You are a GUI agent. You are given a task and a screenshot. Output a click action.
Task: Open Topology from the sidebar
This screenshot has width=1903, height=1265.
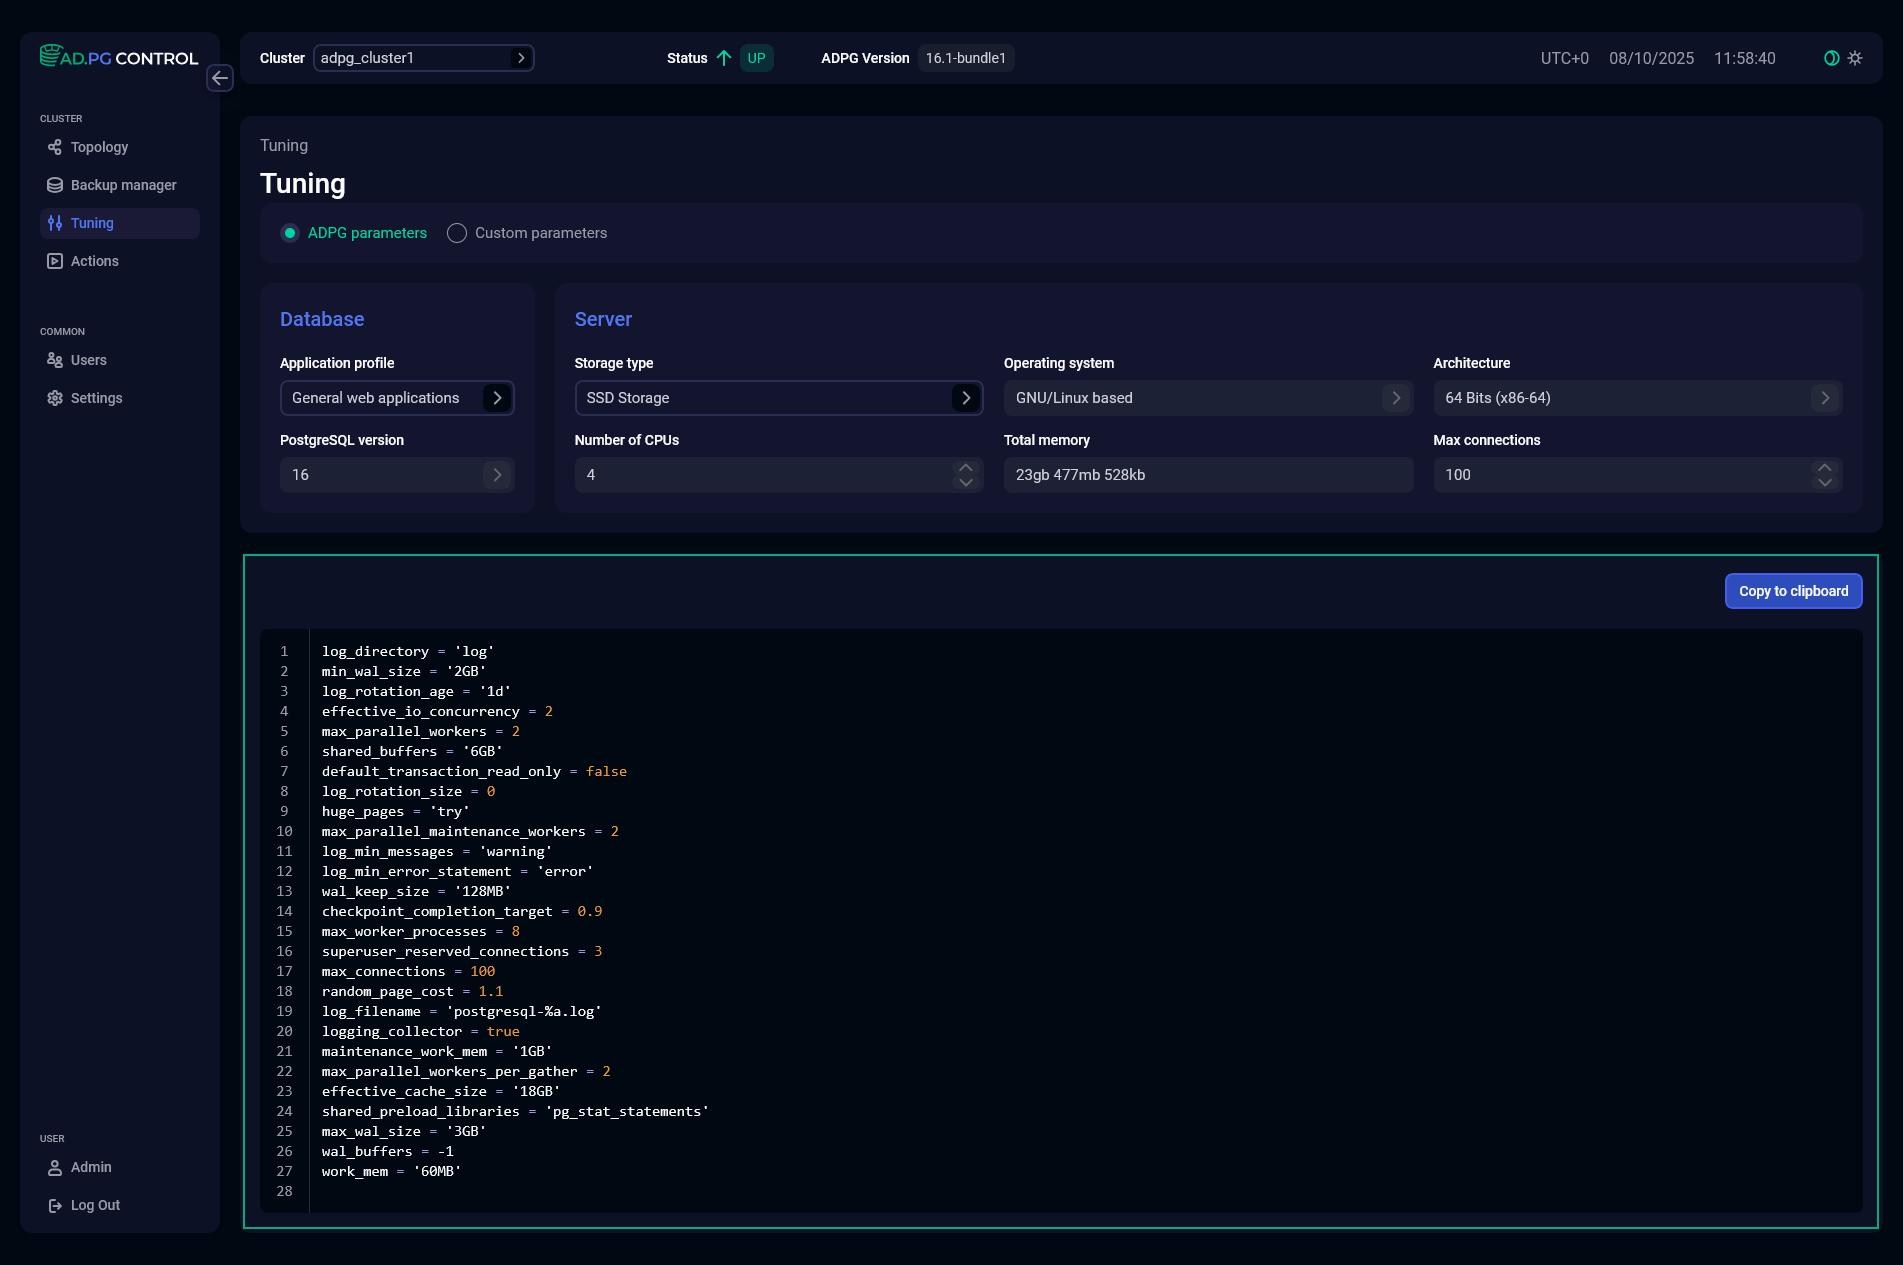(x=99, y=147)
